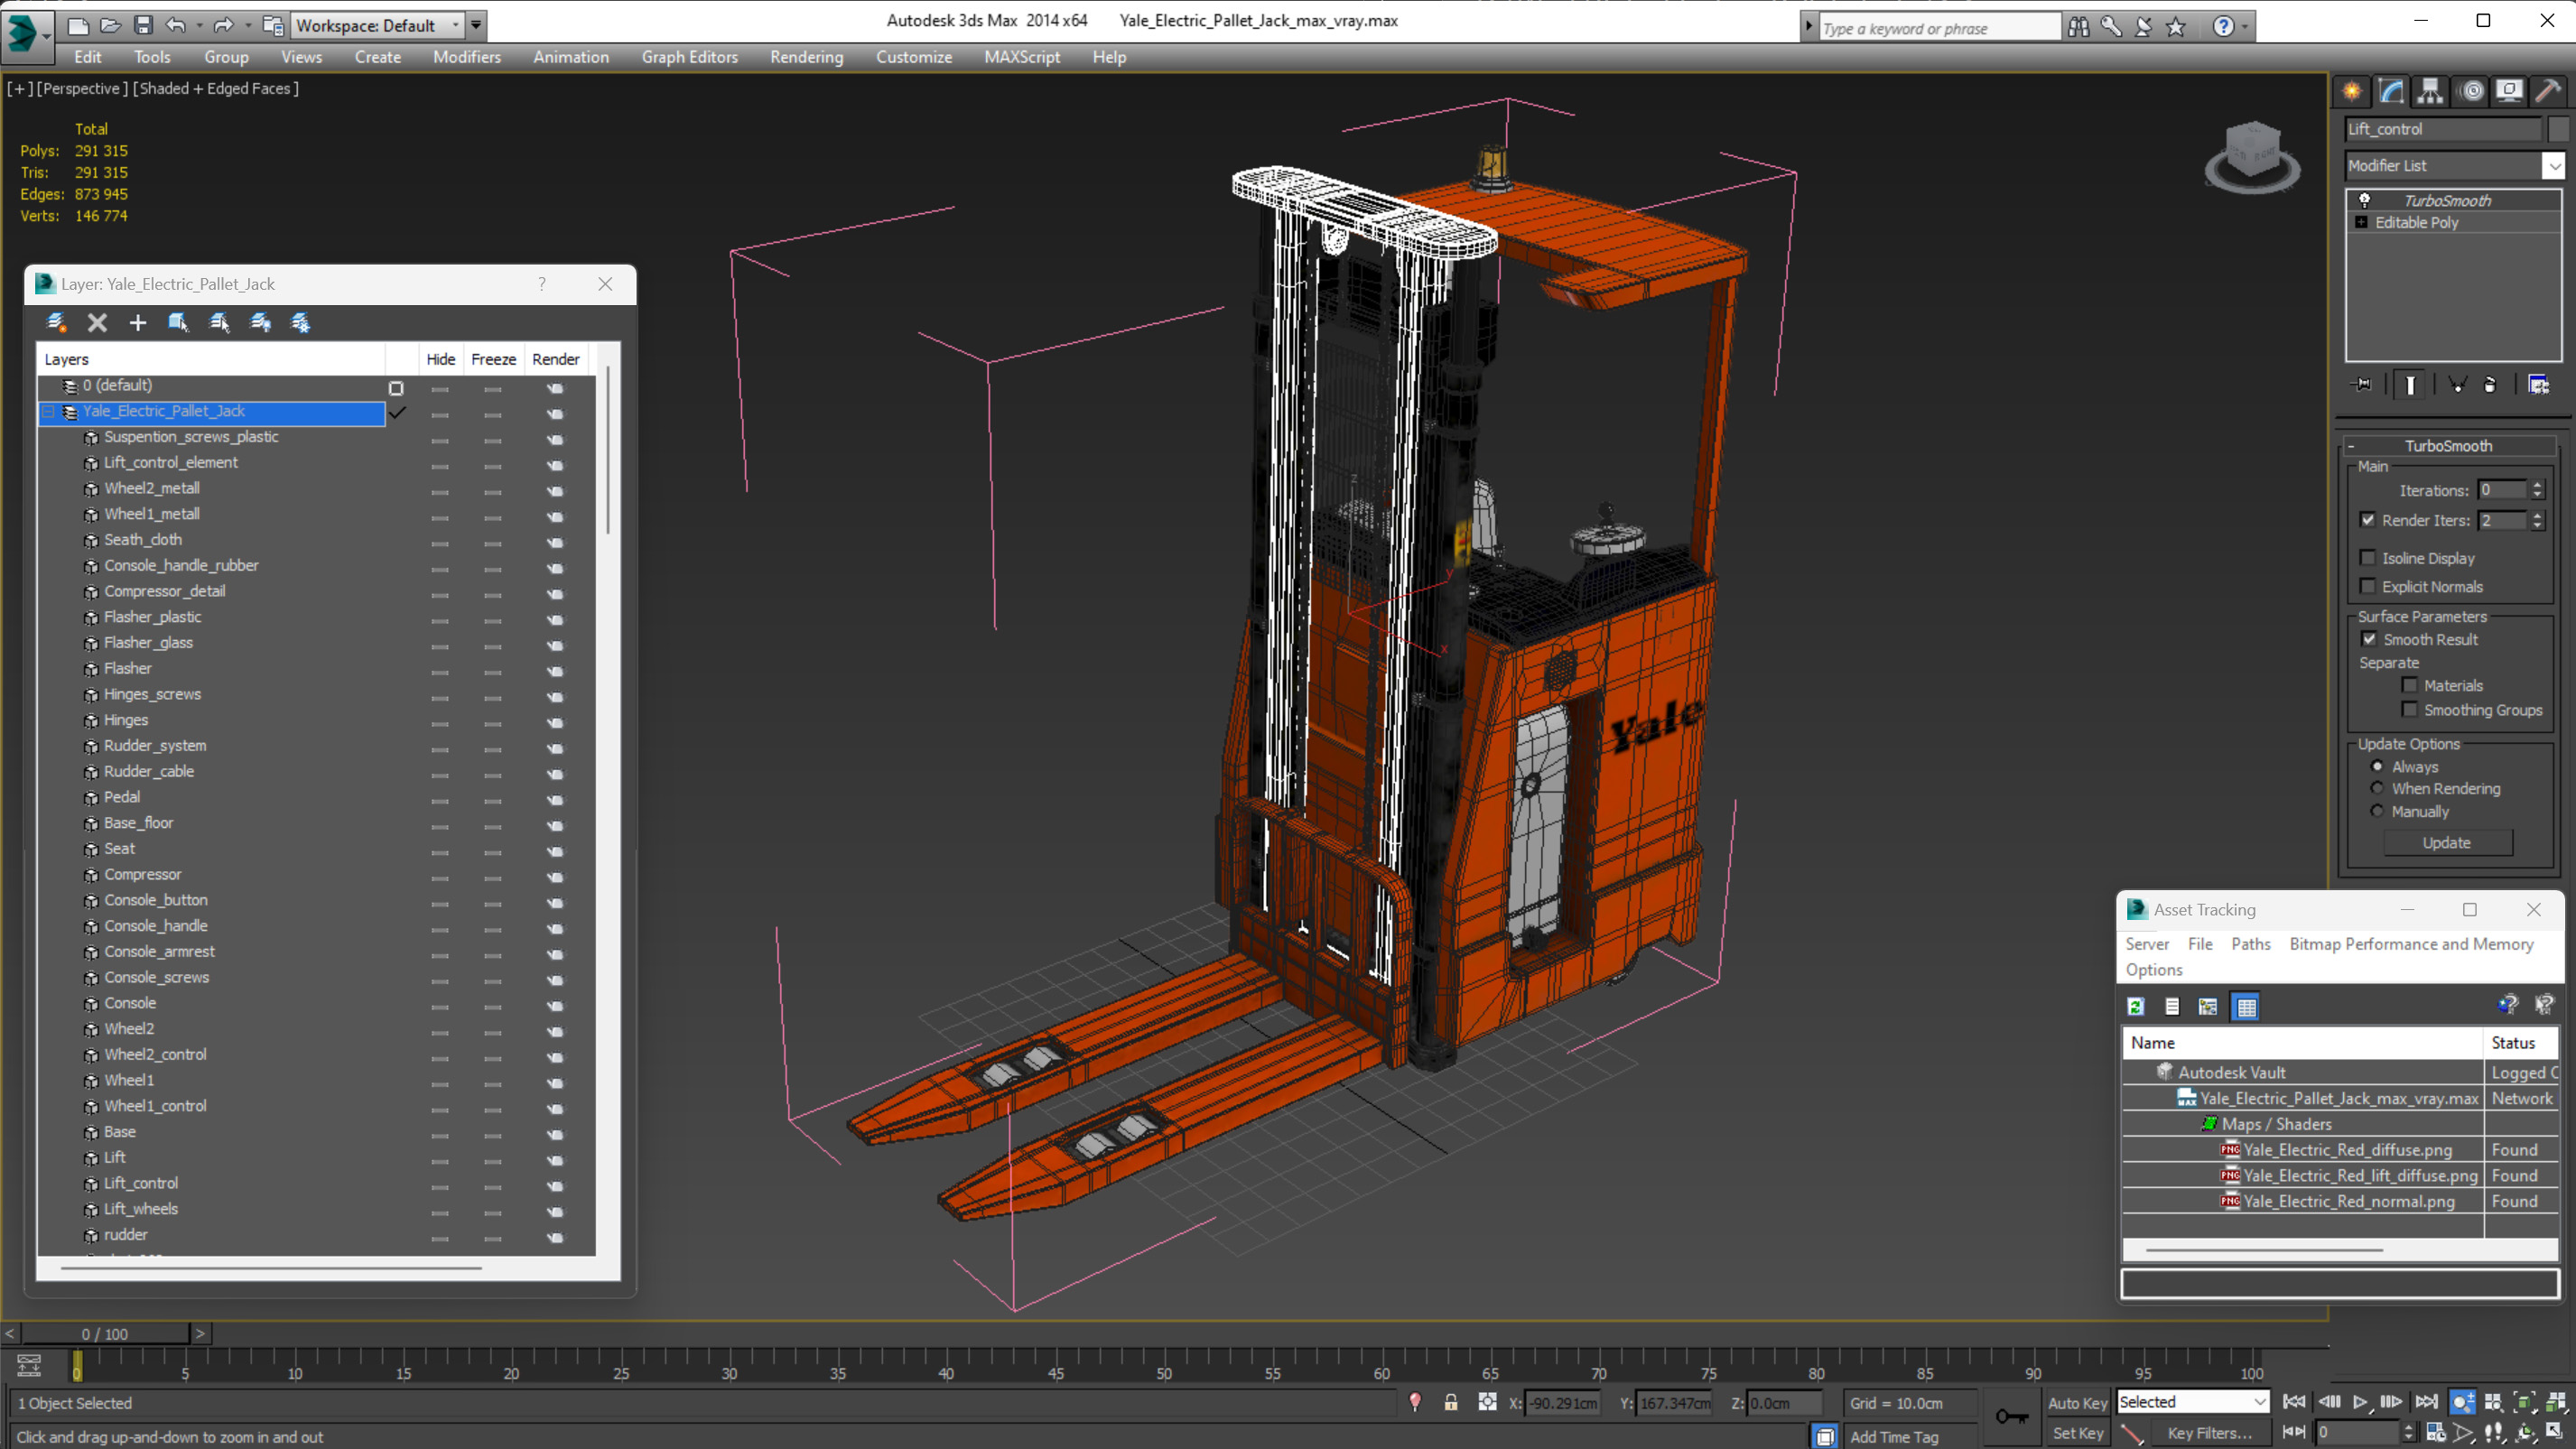Open the MAXScript menu
The image size is (2576, 1449).
1022,57
